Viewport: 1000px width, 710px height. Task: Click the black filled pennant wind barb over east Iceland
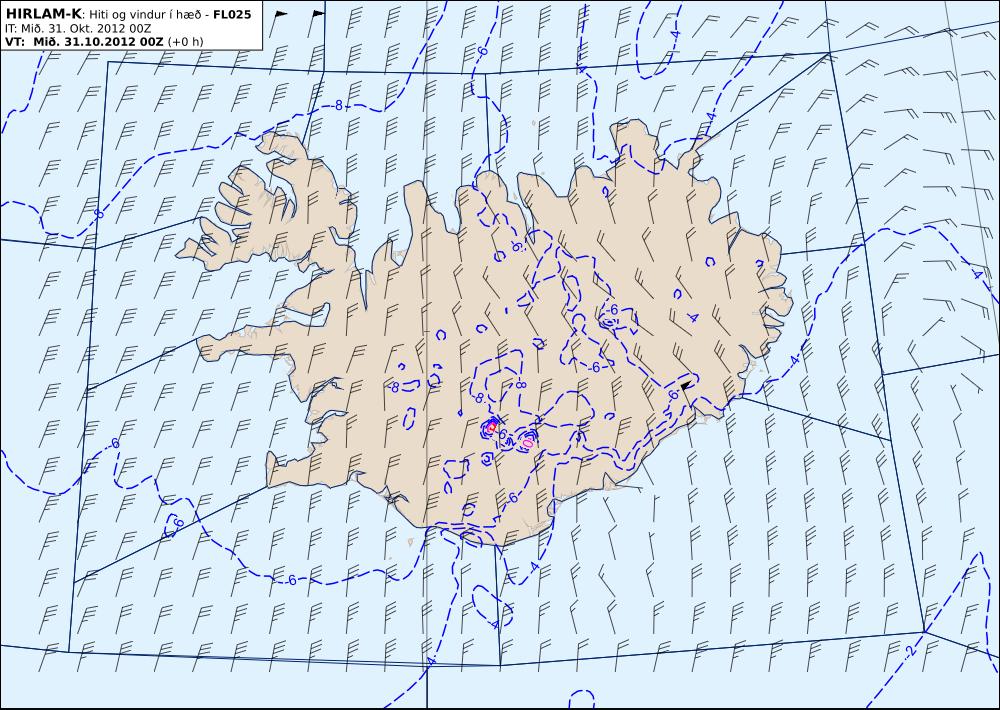click(x=686, y=385)
